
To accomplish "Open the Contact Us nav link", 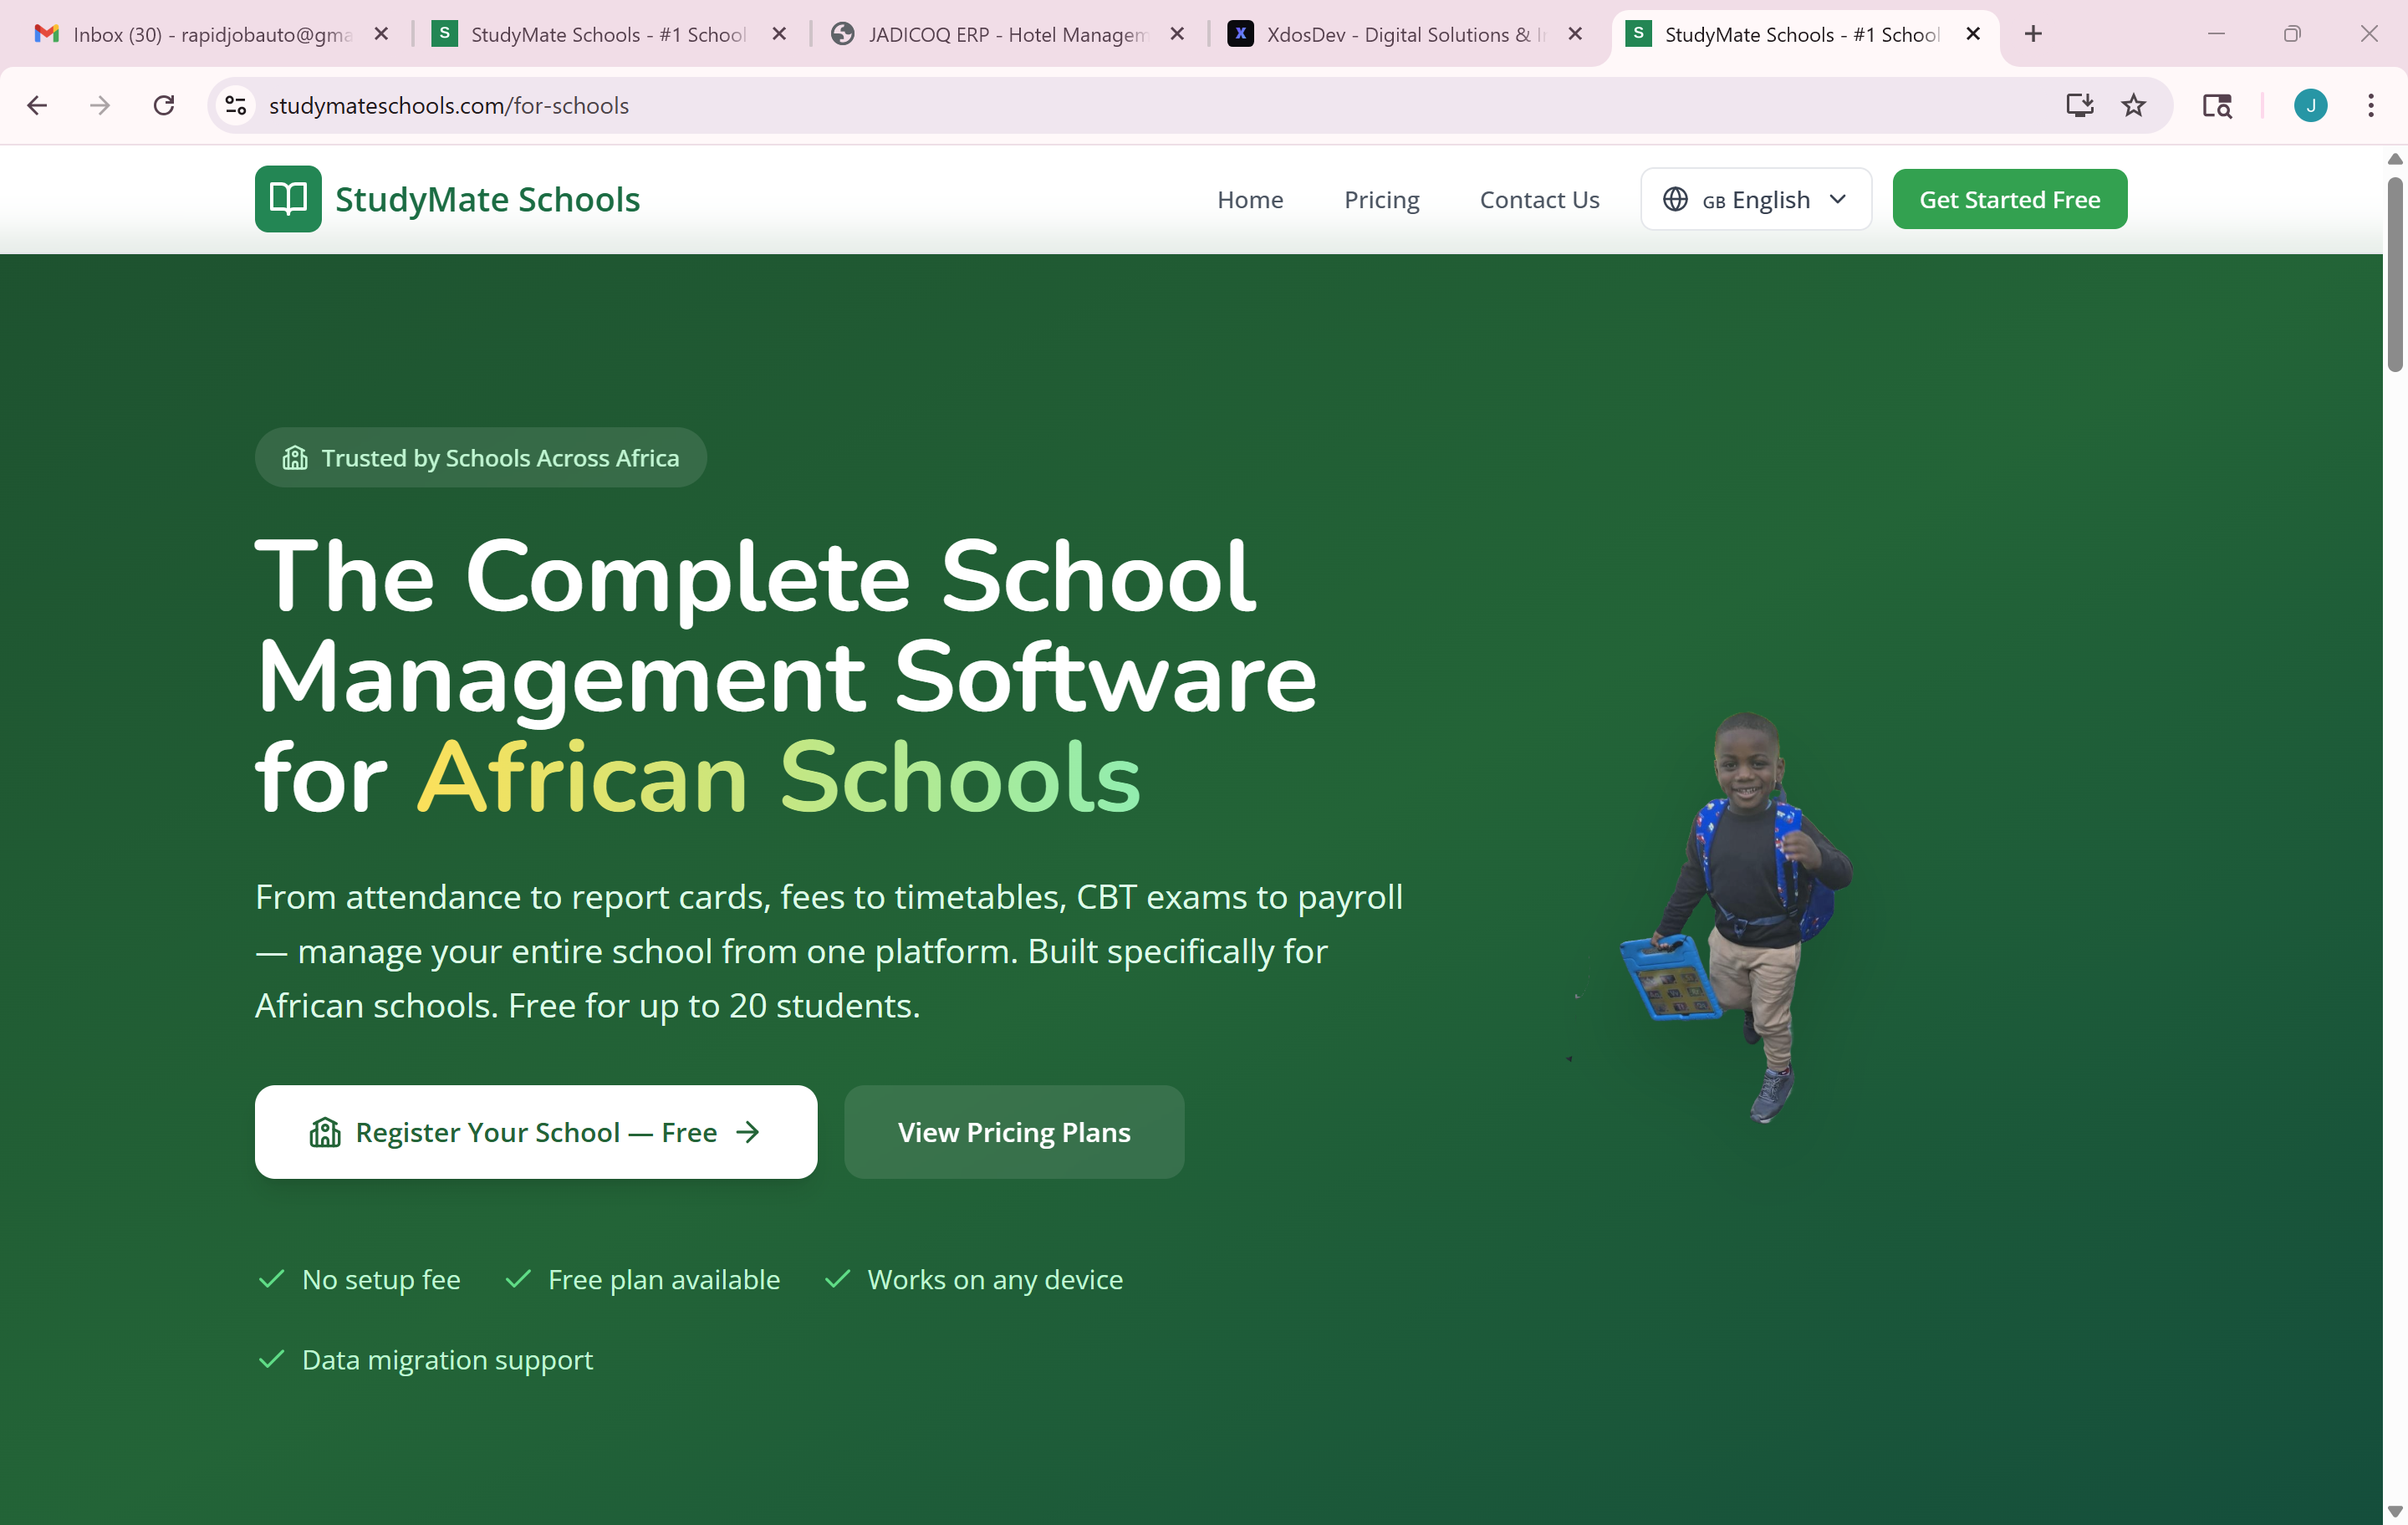I will coord(1539,200).
